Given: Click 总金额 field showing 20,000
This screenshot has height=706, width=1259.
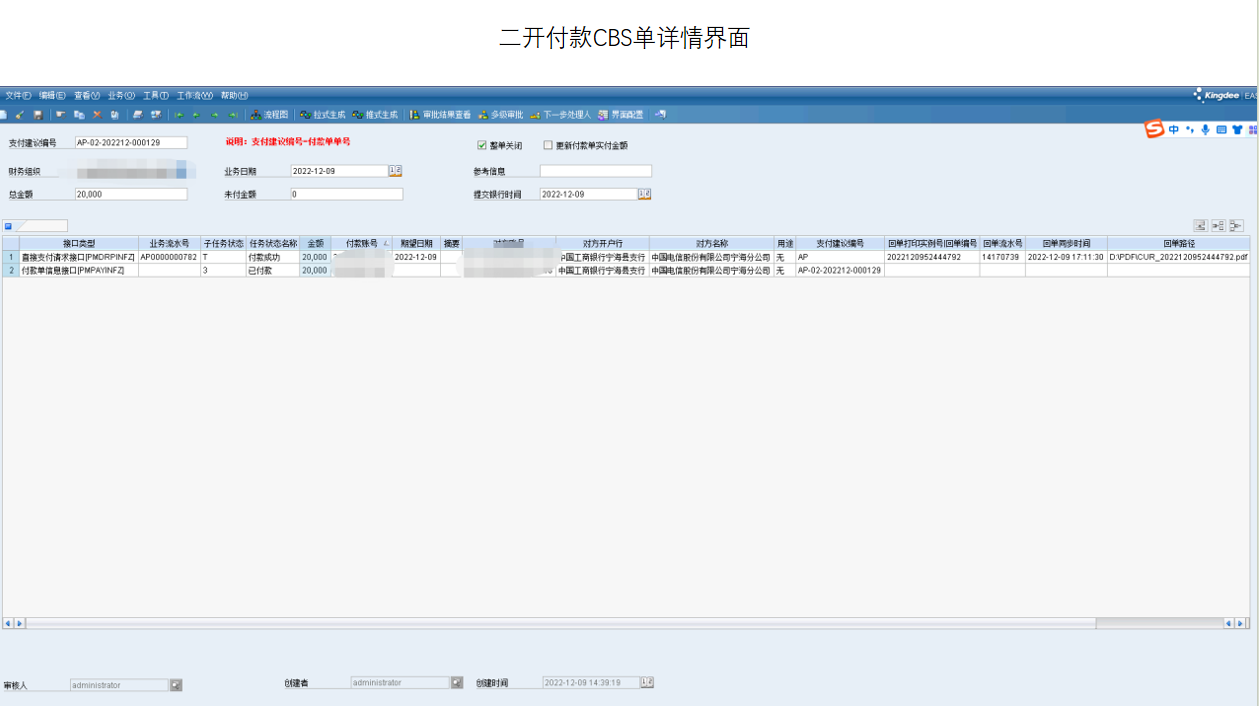Looking at the screenshot, I should pyautogui.click(x=131, y=194).
